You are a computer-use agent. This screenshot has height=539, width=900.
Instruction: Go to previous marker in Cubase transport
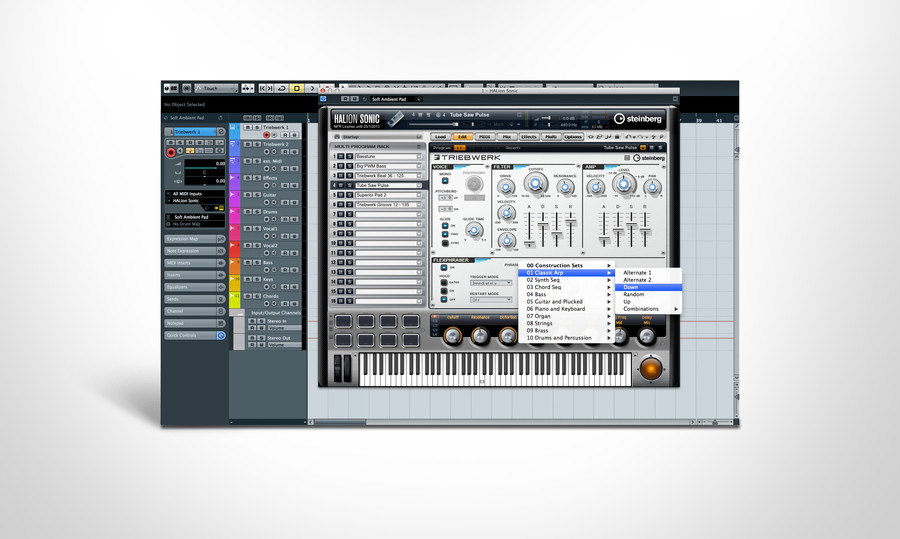(x=262, y=88)
